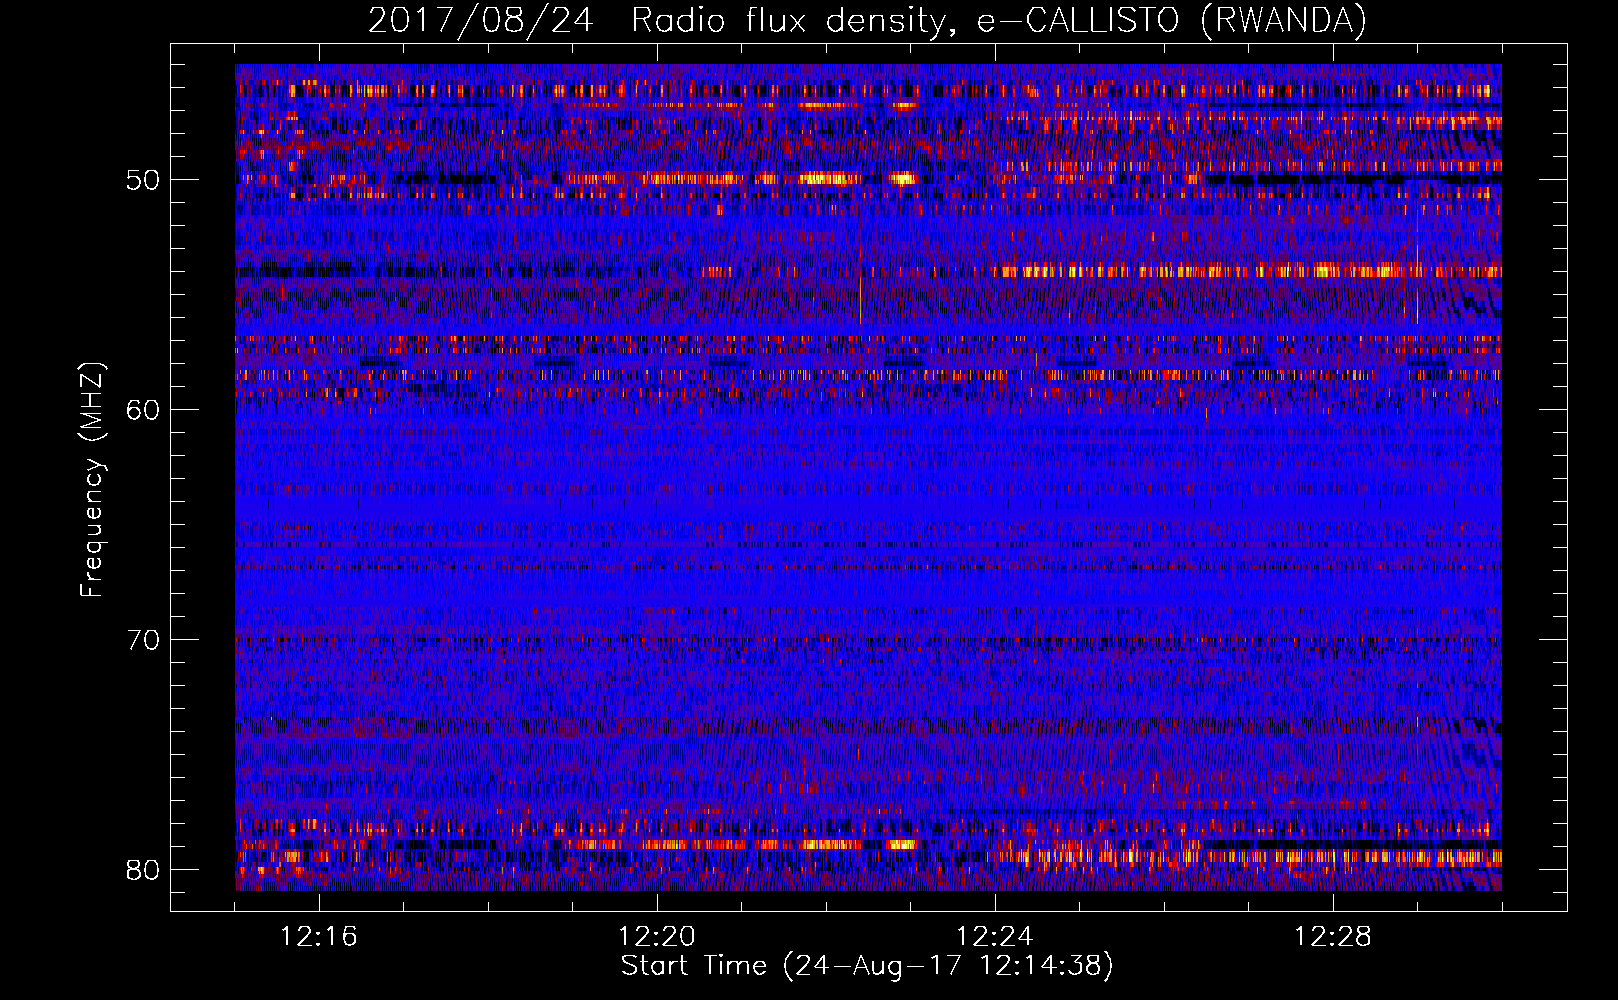Image resolution: width=1618 pixels, height=1000 pixels.
Task: Click the frequency tick label "70"
Action: click(x=143, y=640)
